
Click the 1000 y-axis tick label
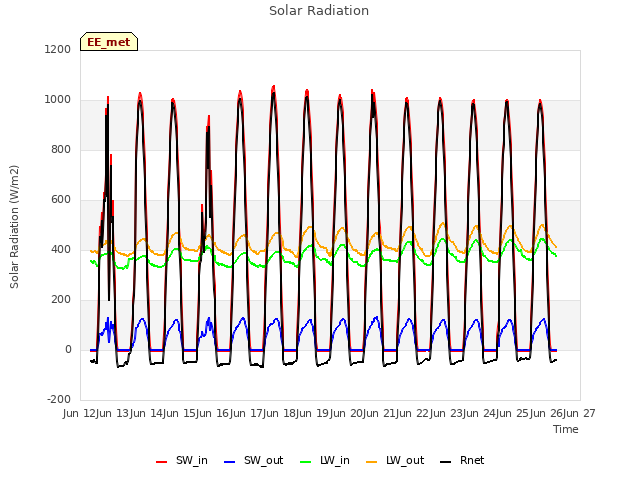coord(58,100)
